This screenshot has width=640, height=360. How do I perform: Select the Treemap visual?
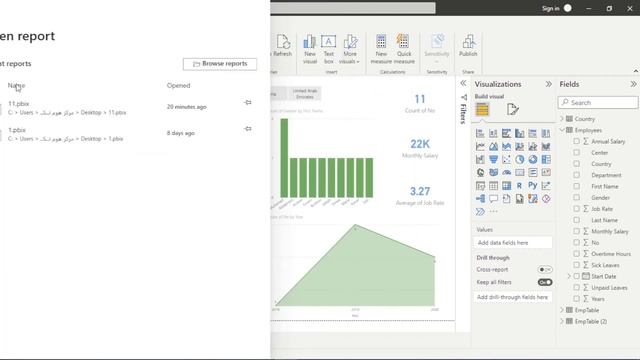pos(546,159)
